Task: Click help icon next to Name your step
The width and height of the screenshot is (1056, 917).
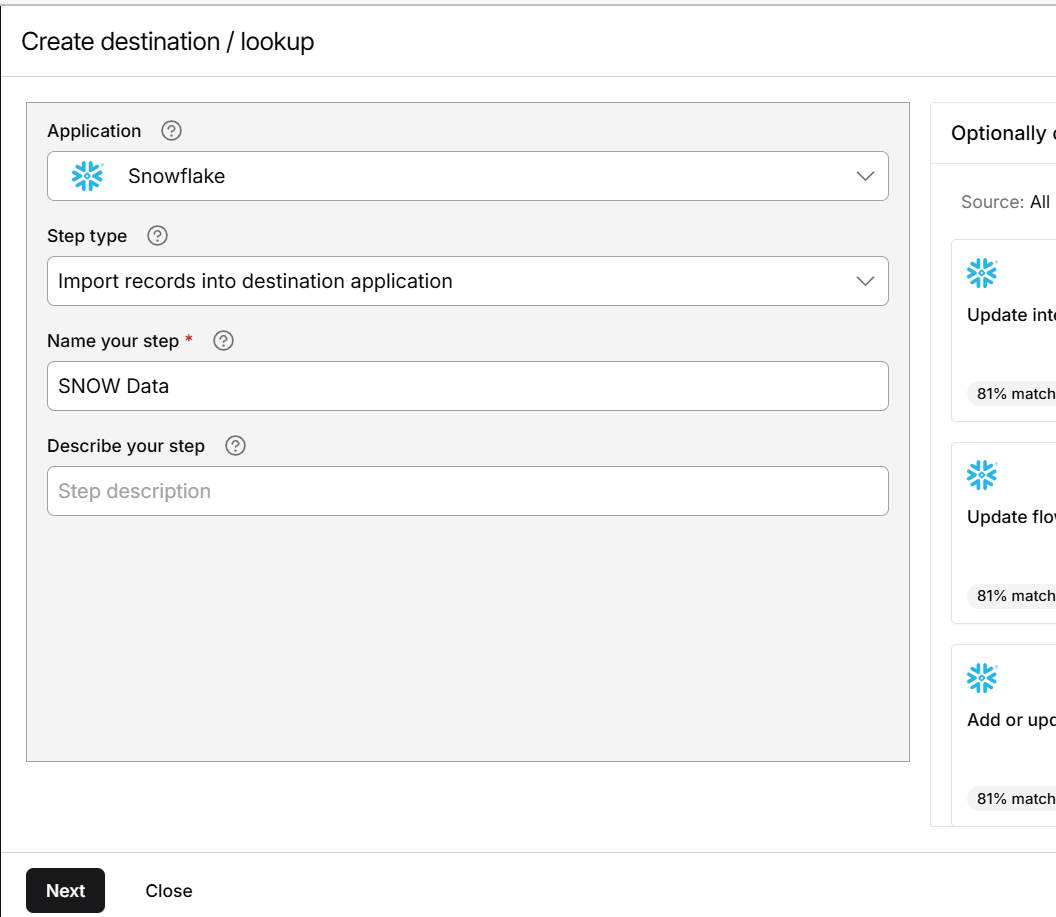Action: point(224,341)
